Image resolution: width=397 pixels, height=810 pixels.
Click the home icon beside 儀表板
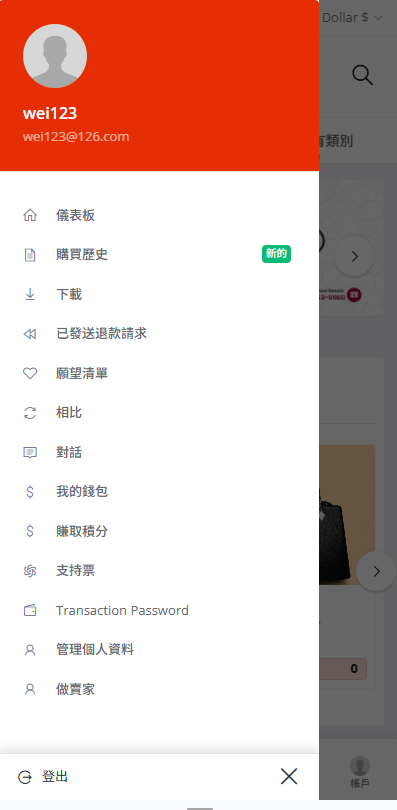[30, 215]
